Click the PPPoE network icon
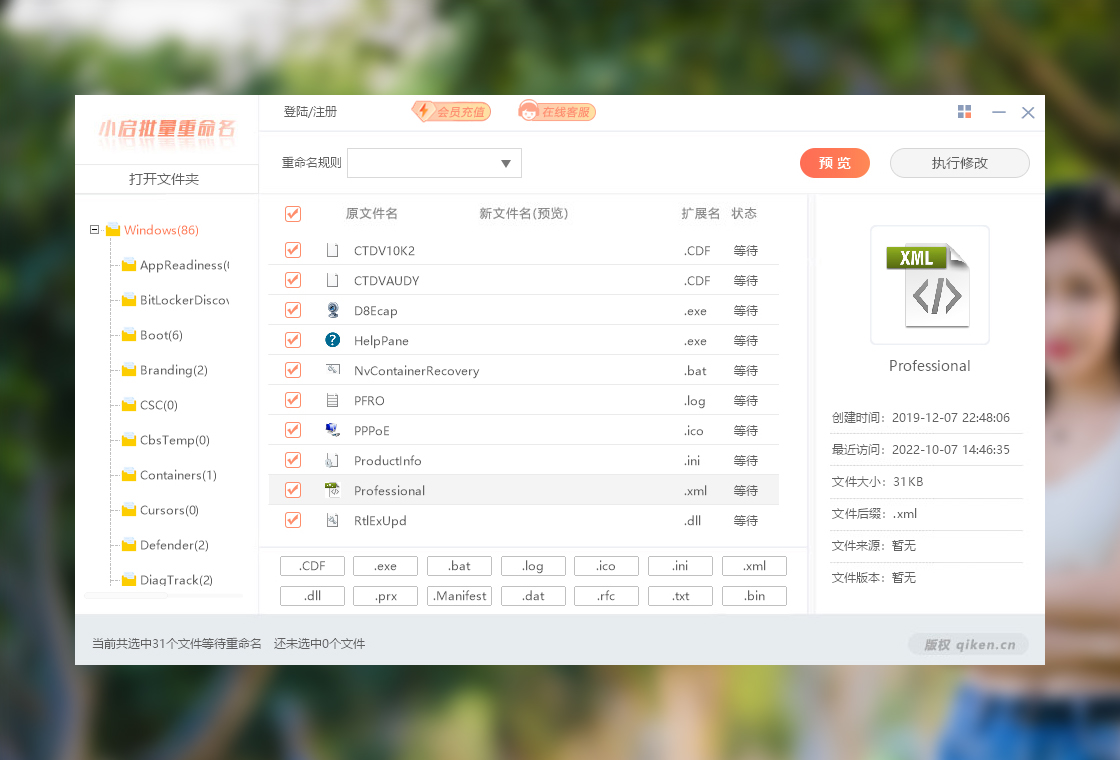The width and height of the screenshot is (1120, 760). pyautogui.click(x=332, y=430)
